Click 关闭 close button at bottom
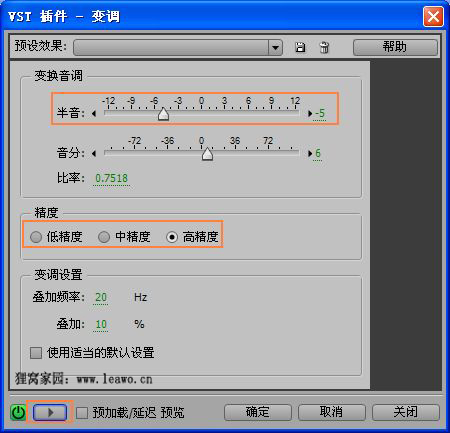Viewport: 450px width, 433px height. pyautogui.click(x=406, y=412)
